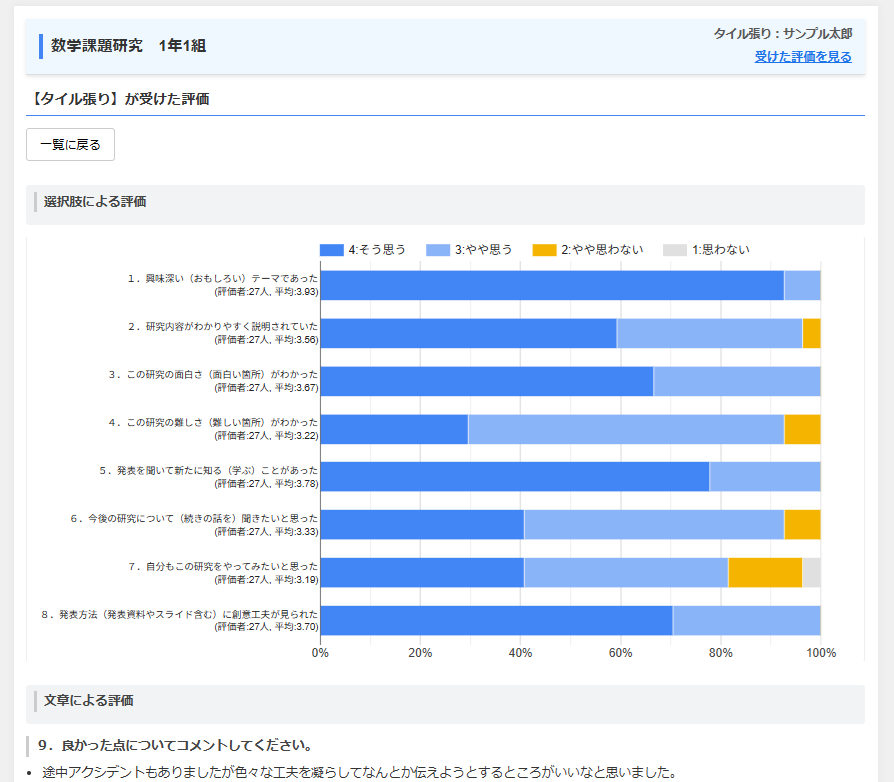Toggle the 2:やや思わない legend swatch
This screenshot has width=894, height=782.
coord(544,250)
